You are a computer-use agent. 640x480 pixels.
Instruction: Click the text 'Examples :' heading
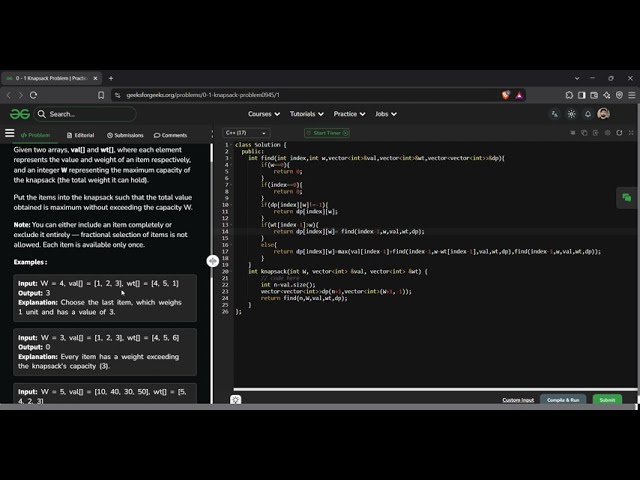pyautogui.click(x=30, y=262)
